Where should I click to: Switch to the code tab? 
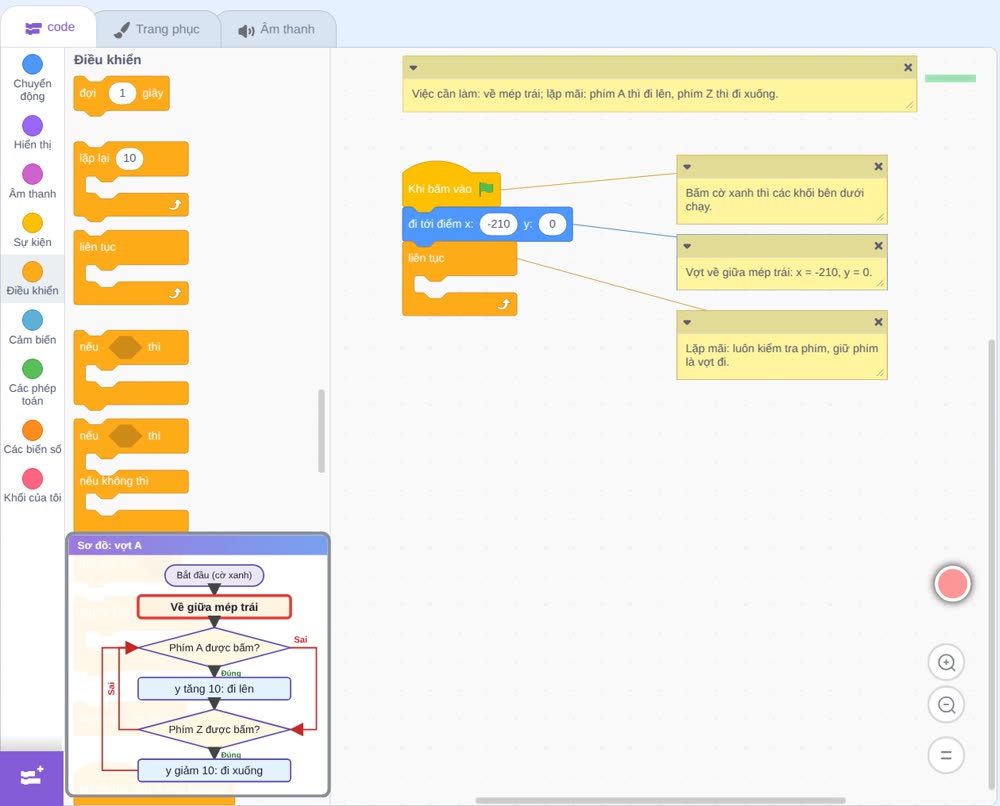(x=49, y=27)
